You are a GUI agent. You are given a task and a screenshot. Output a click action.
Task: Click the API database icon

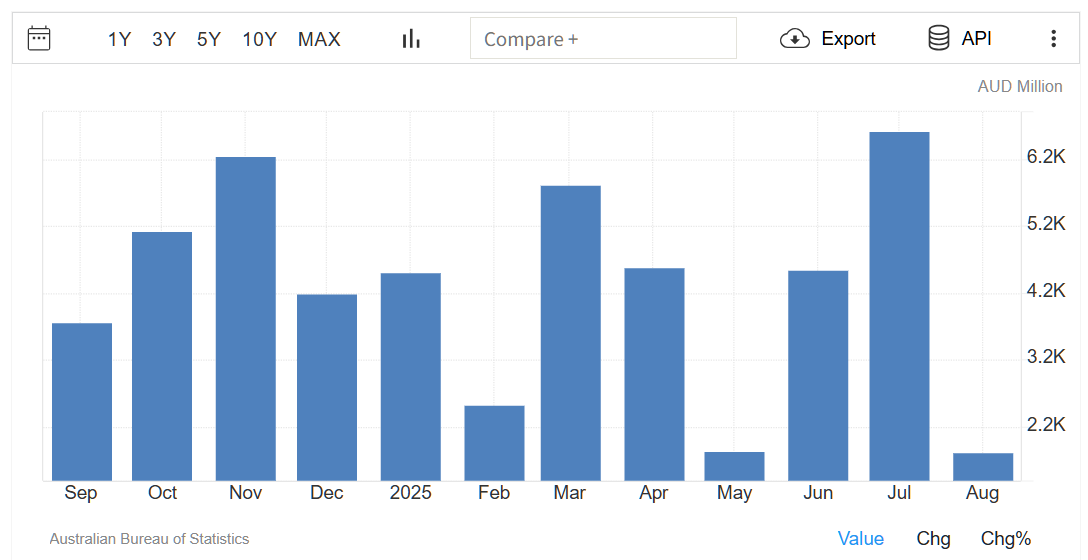click(938, 39)
